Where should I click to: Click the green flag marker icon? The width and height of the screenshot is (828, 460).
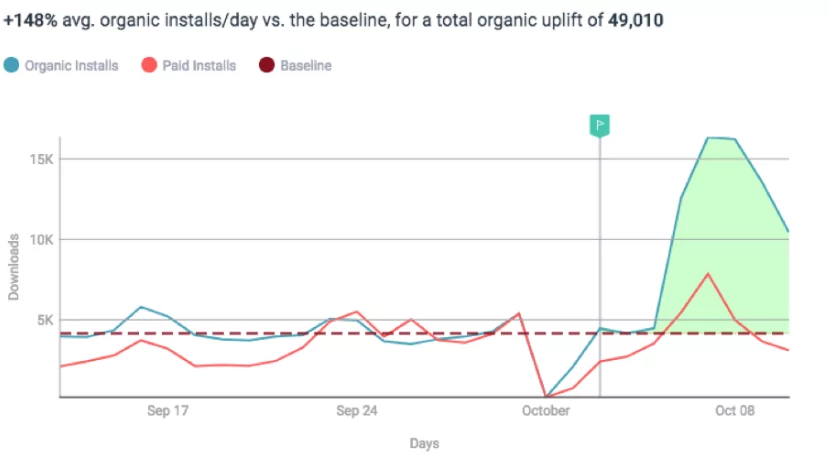tap(599, 125)
